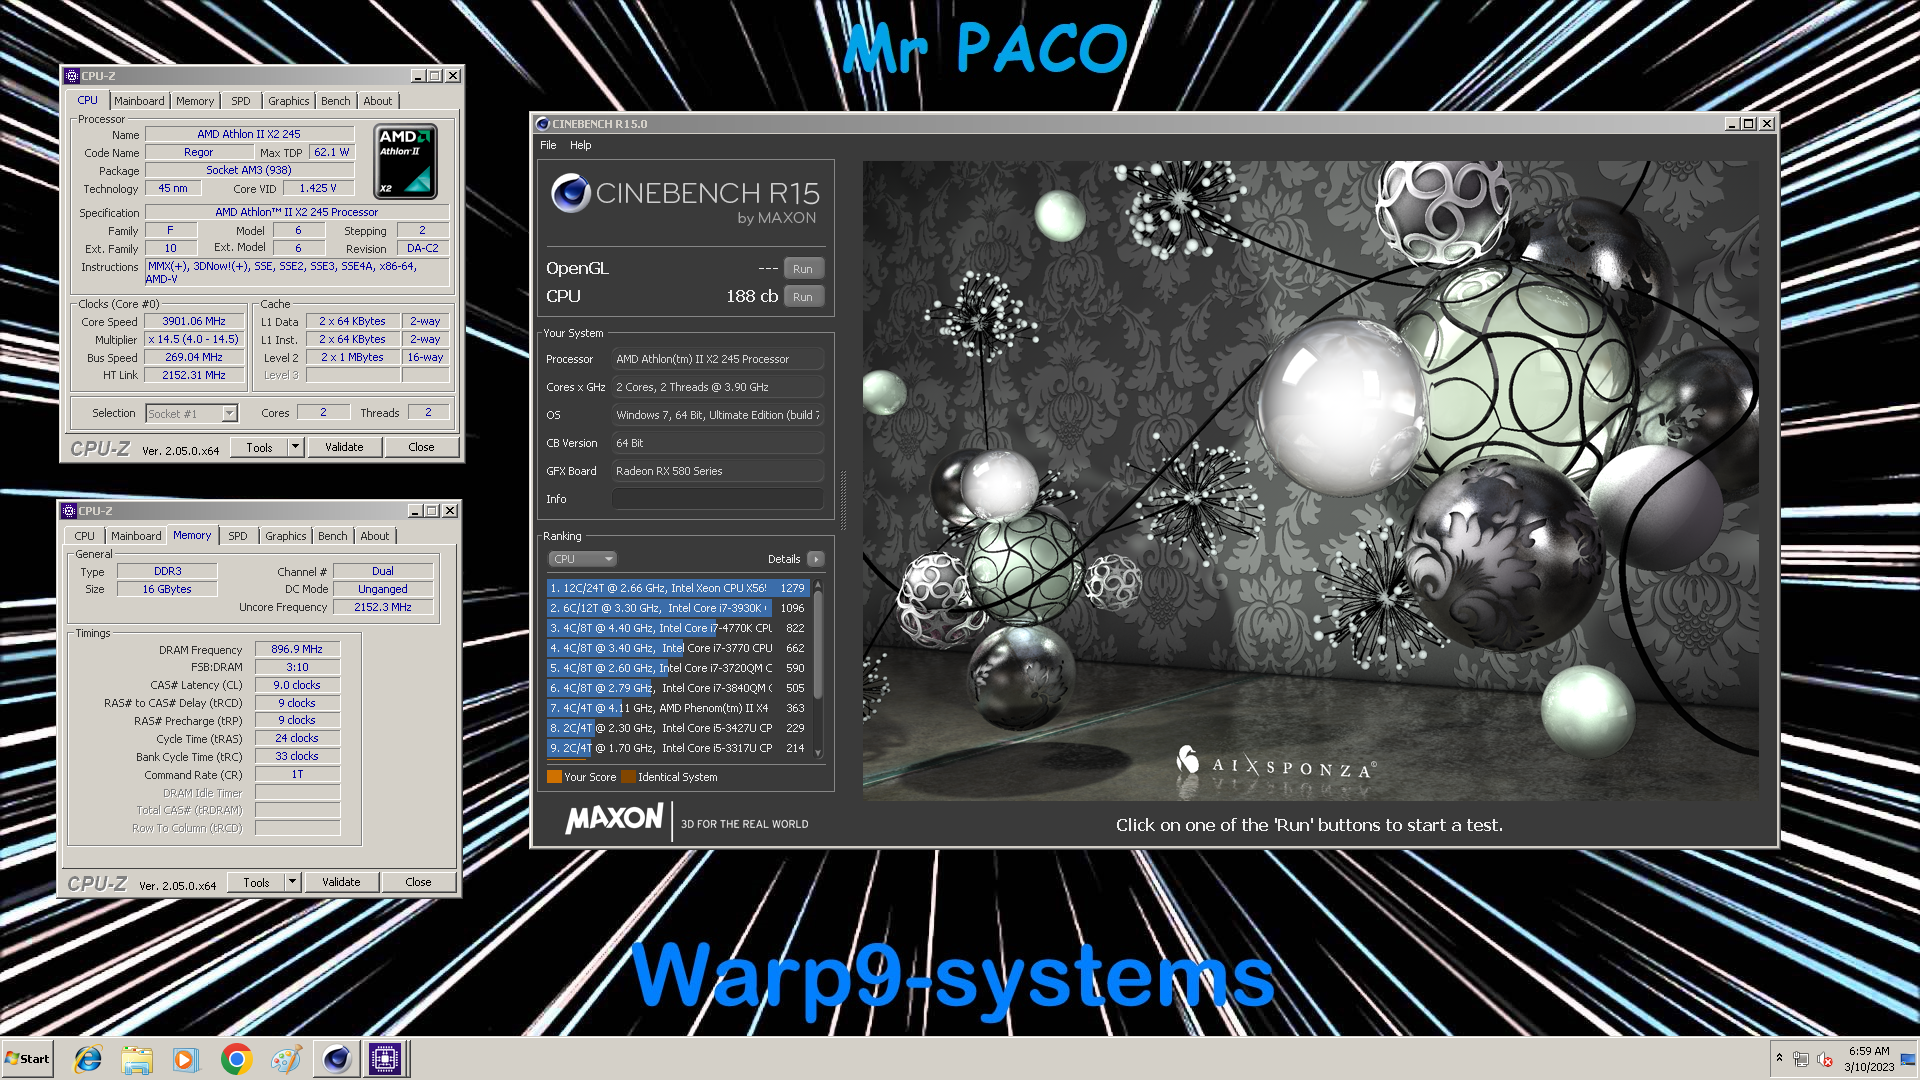Screen dimensions: 1920x1080
Task: Run the OpenGL benchmark test
Action: 803,269
